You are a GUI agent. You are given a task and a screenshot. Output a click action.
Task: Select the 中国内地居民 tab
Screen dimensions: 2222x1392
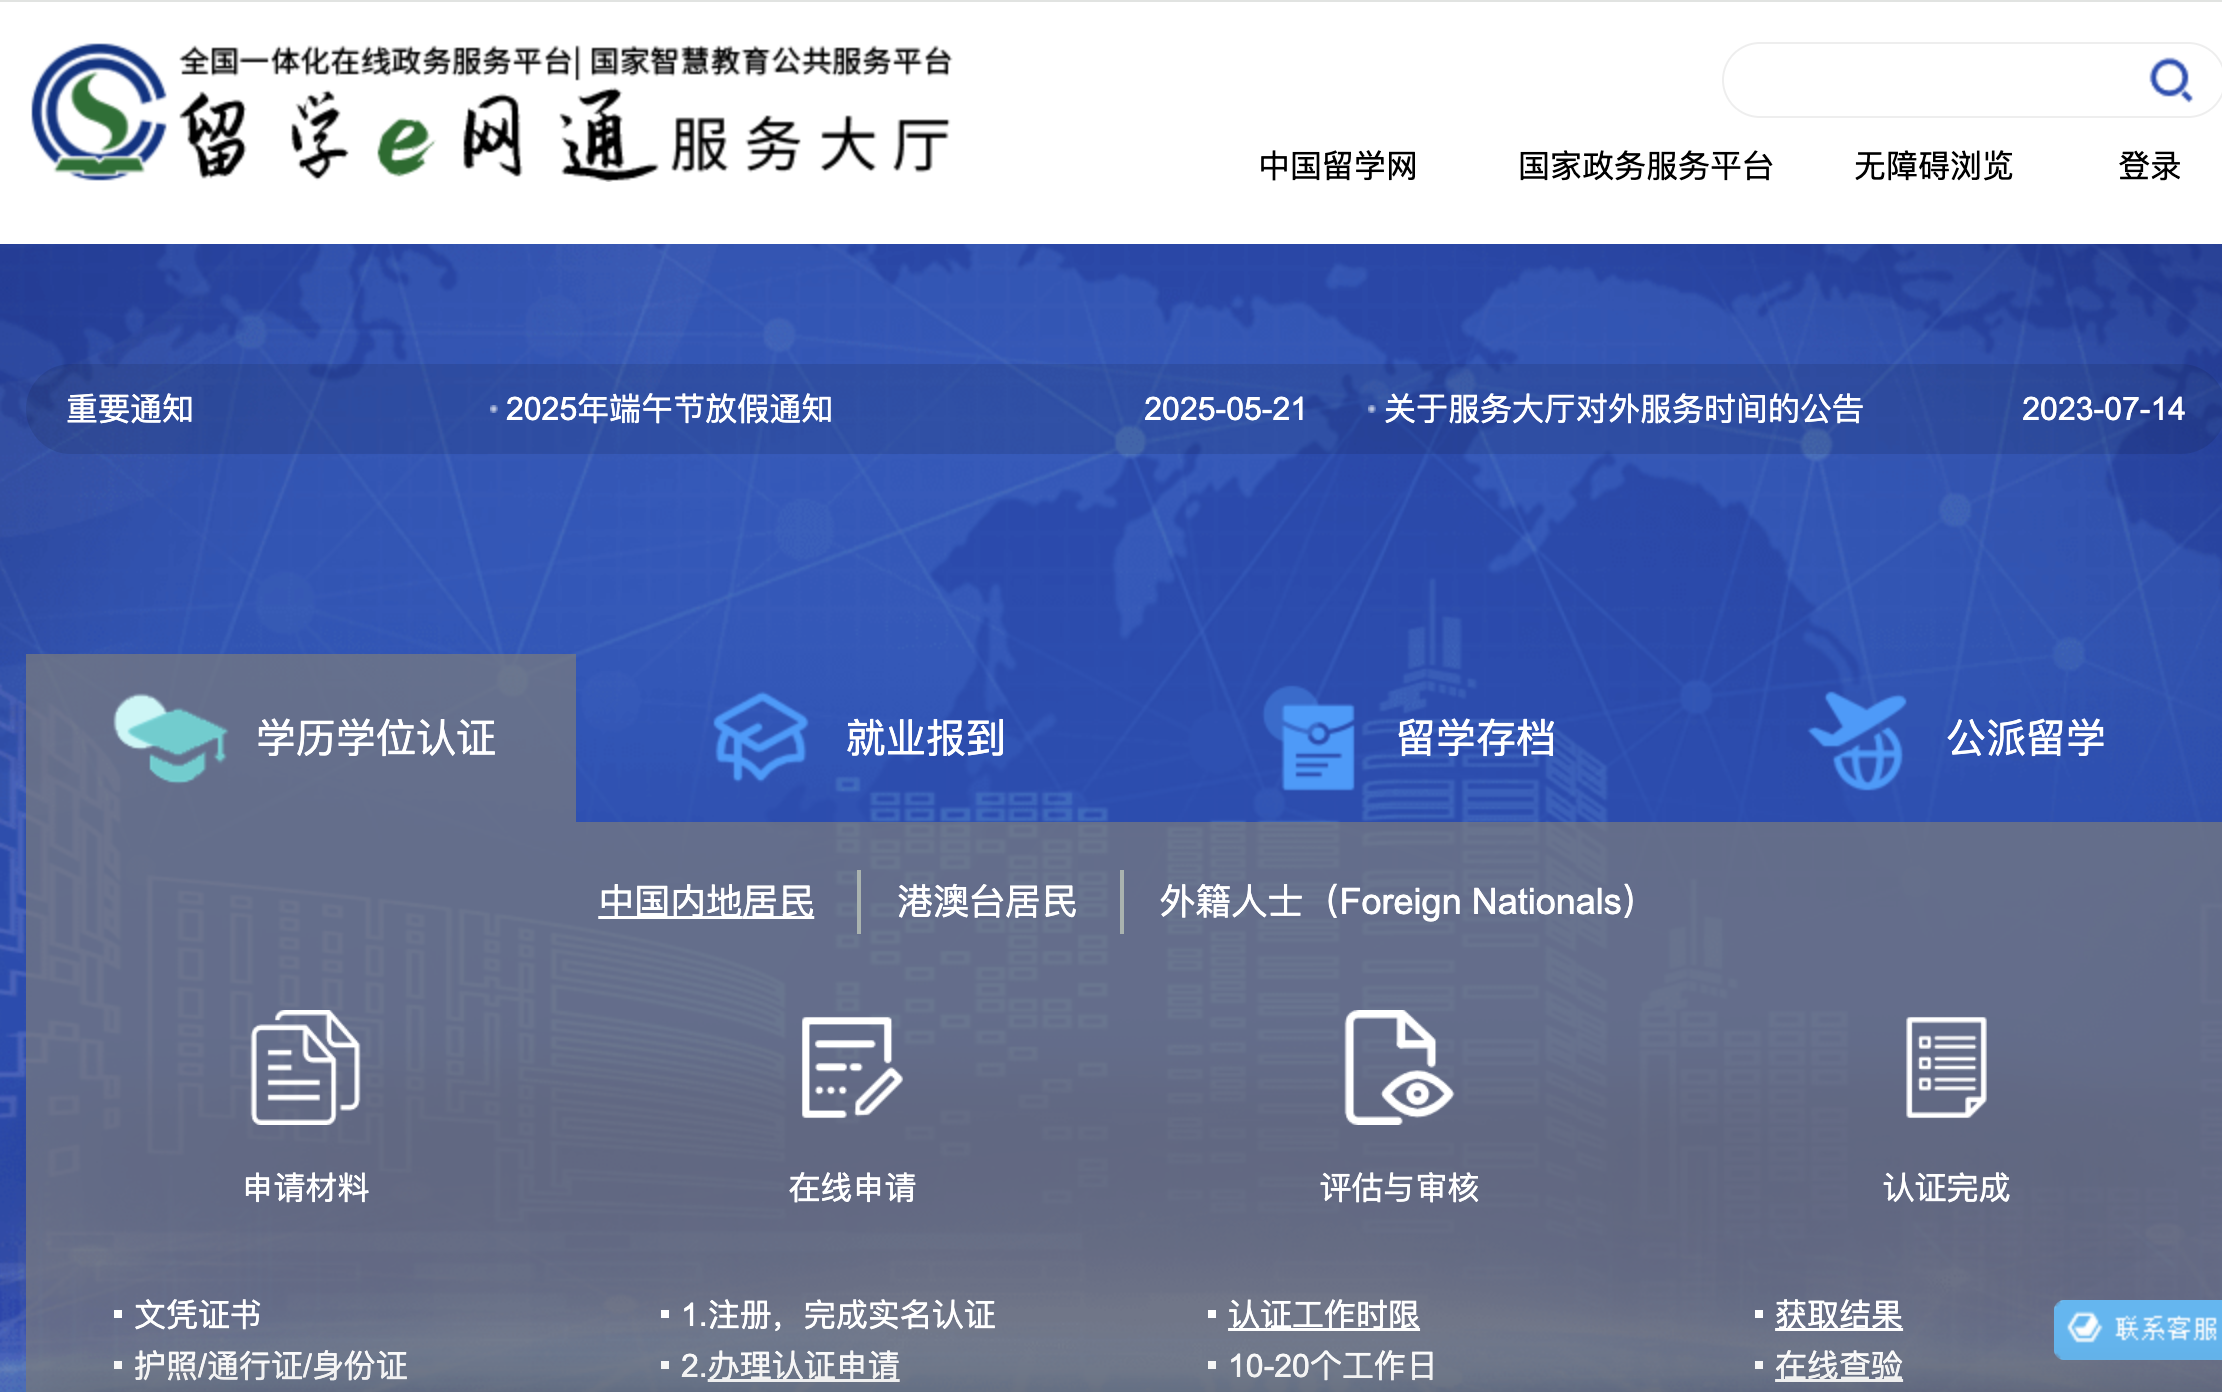click(706, 902)
